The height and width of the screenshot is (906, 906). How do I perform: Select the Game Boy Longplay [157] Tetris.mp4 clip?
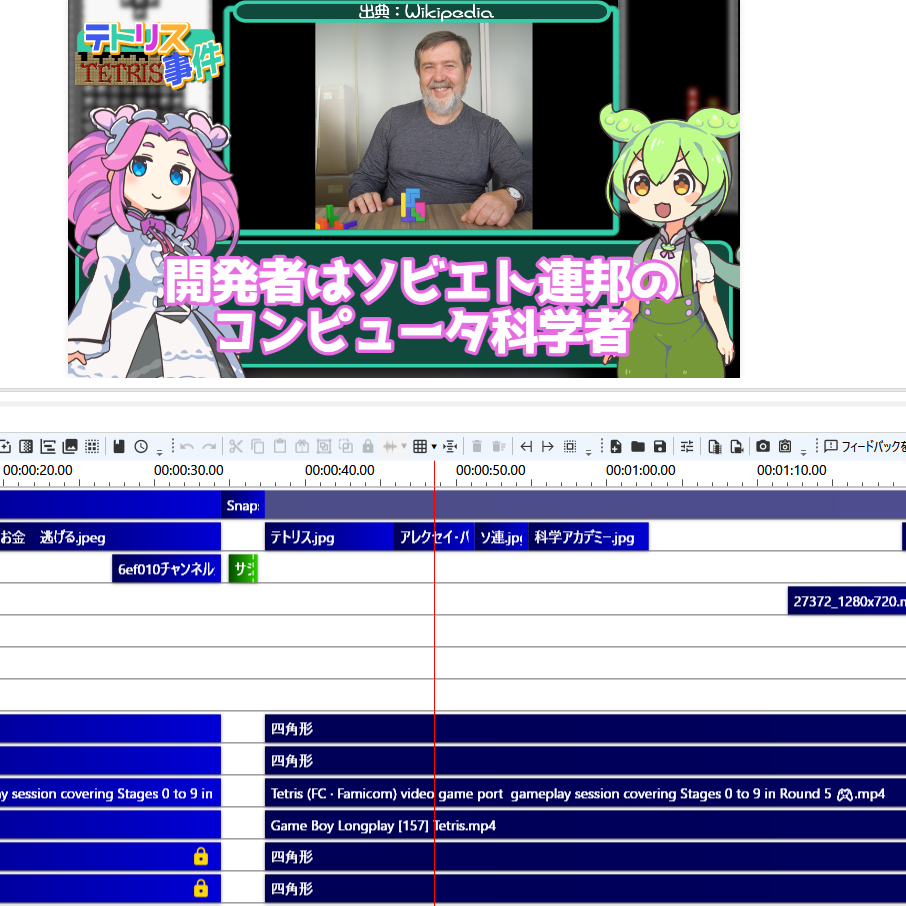tap(585, 825)
